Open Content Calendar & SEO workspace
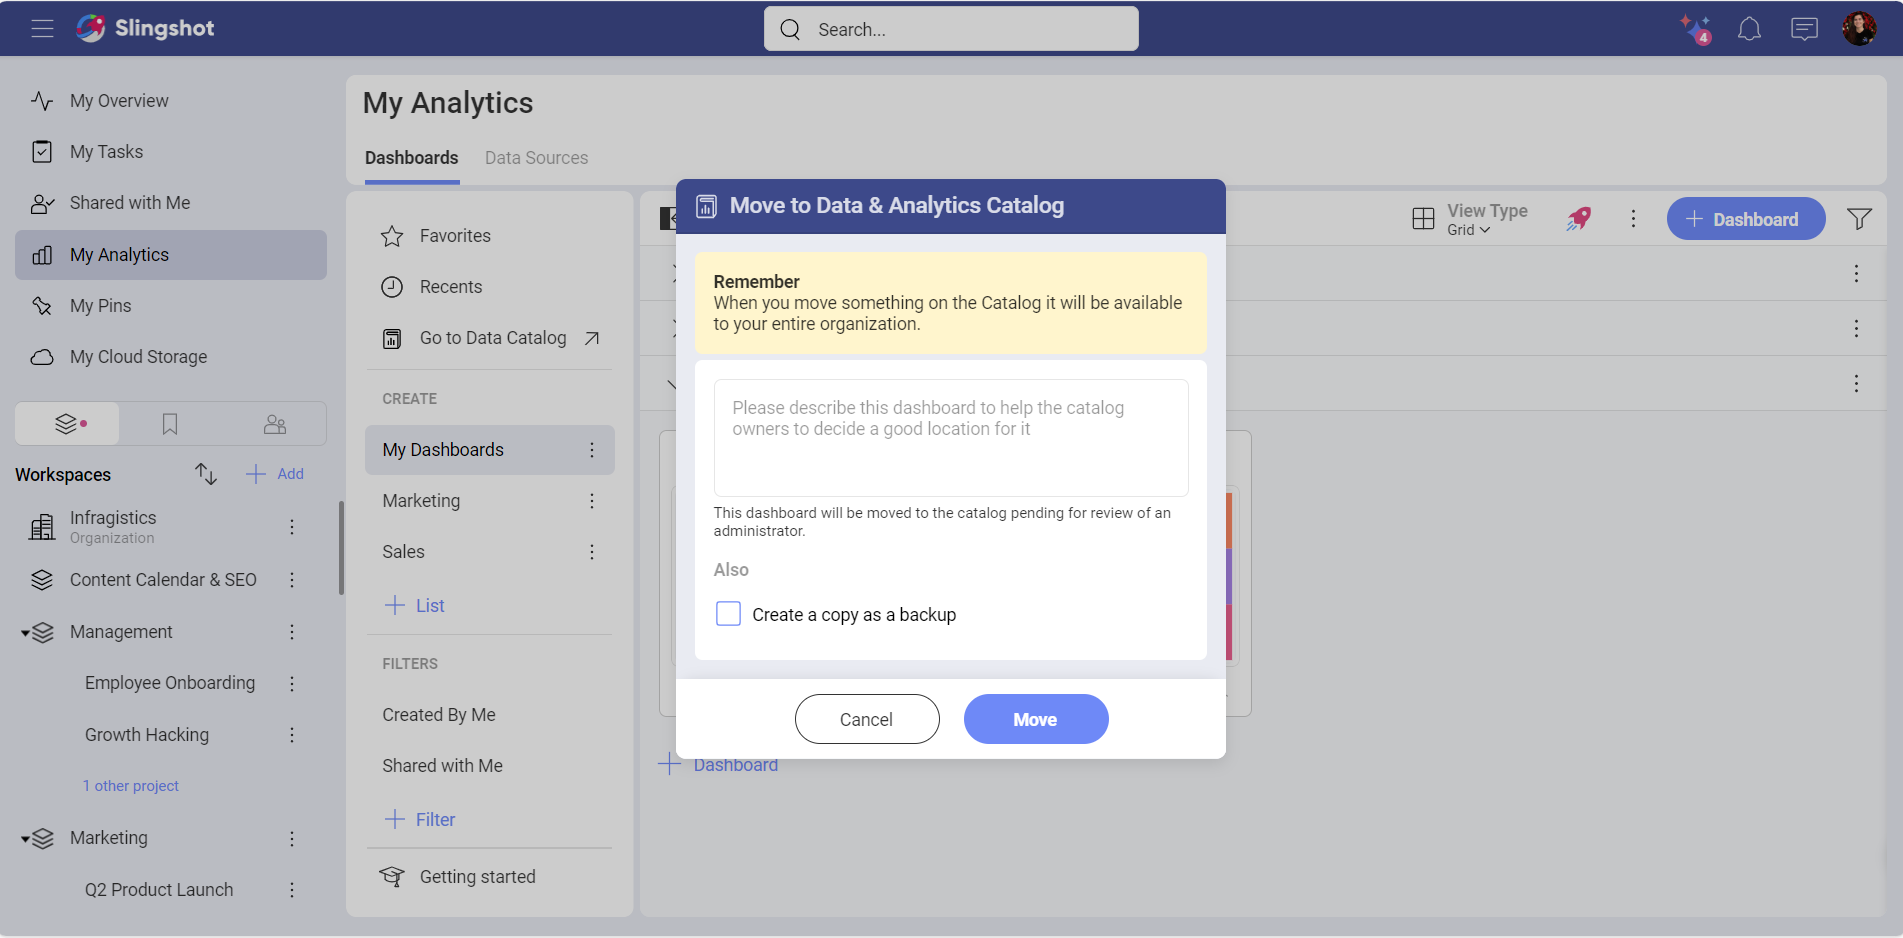The height and width of the screenshot is (938, 1903). [x=163, y=580]
